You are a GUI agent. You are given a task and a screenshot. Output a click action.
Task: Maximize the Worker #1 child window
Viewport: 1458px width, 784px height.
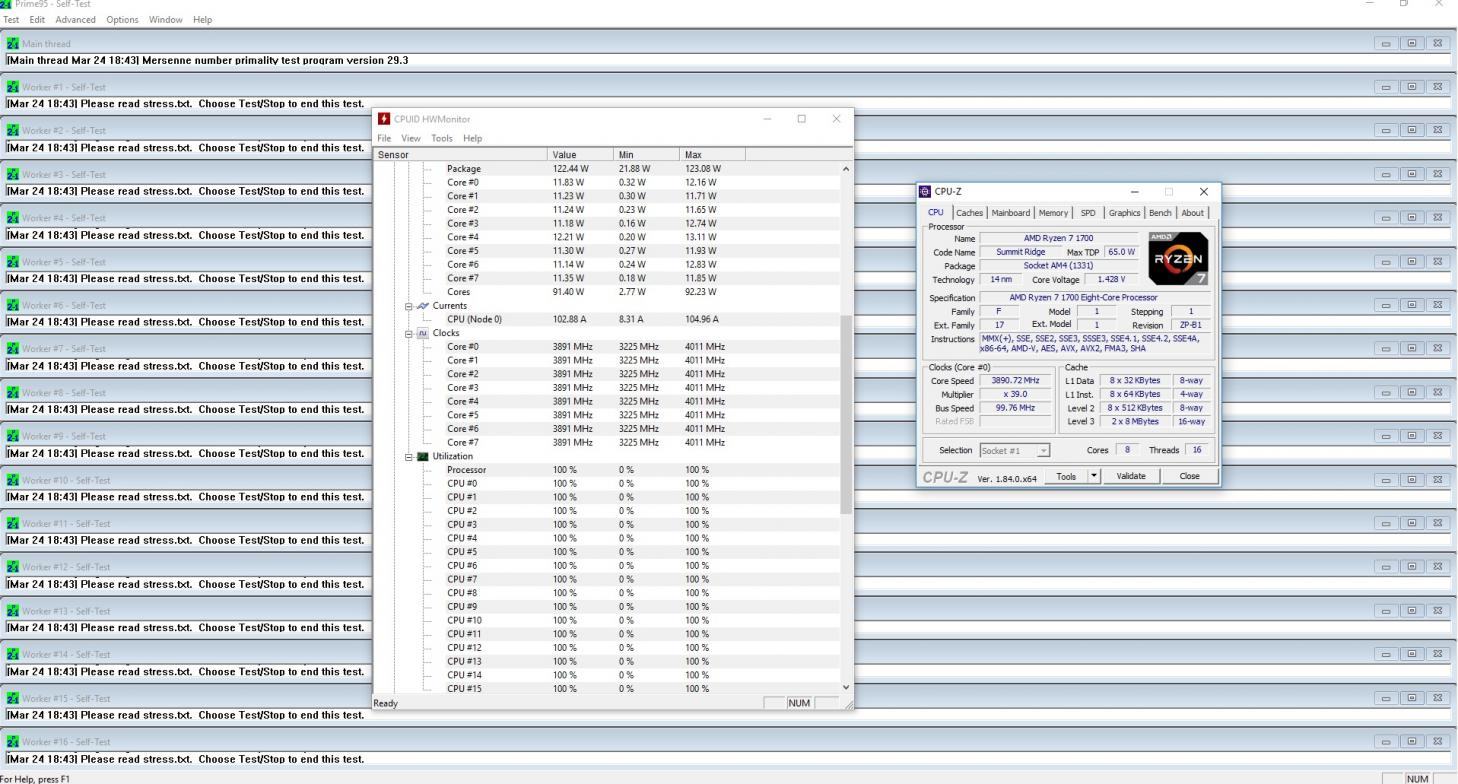pyautogui.click(x=1412, y=87)
